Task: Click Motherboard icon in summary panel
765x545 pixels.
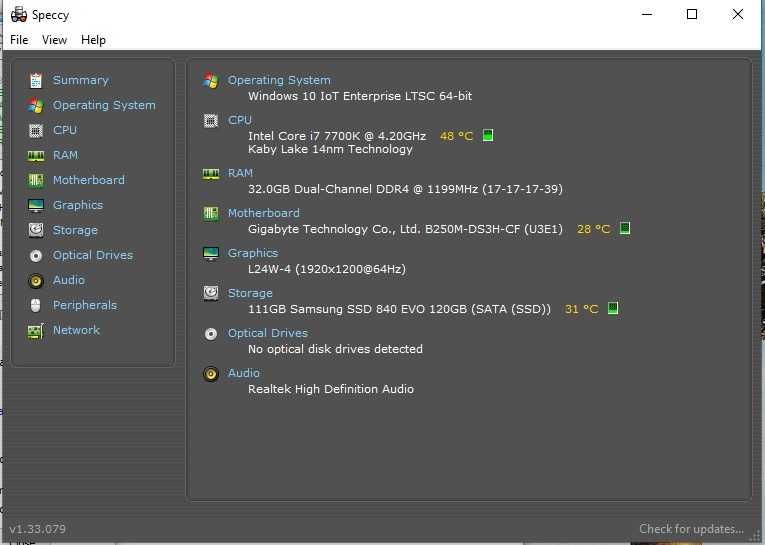Action: (211, 214)
